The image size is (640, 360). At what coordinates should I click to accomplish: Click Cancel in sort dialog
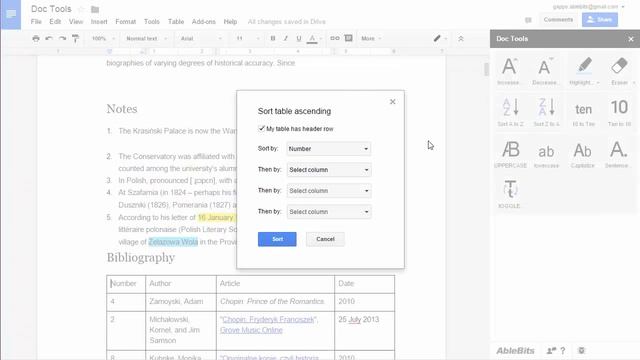325,239
